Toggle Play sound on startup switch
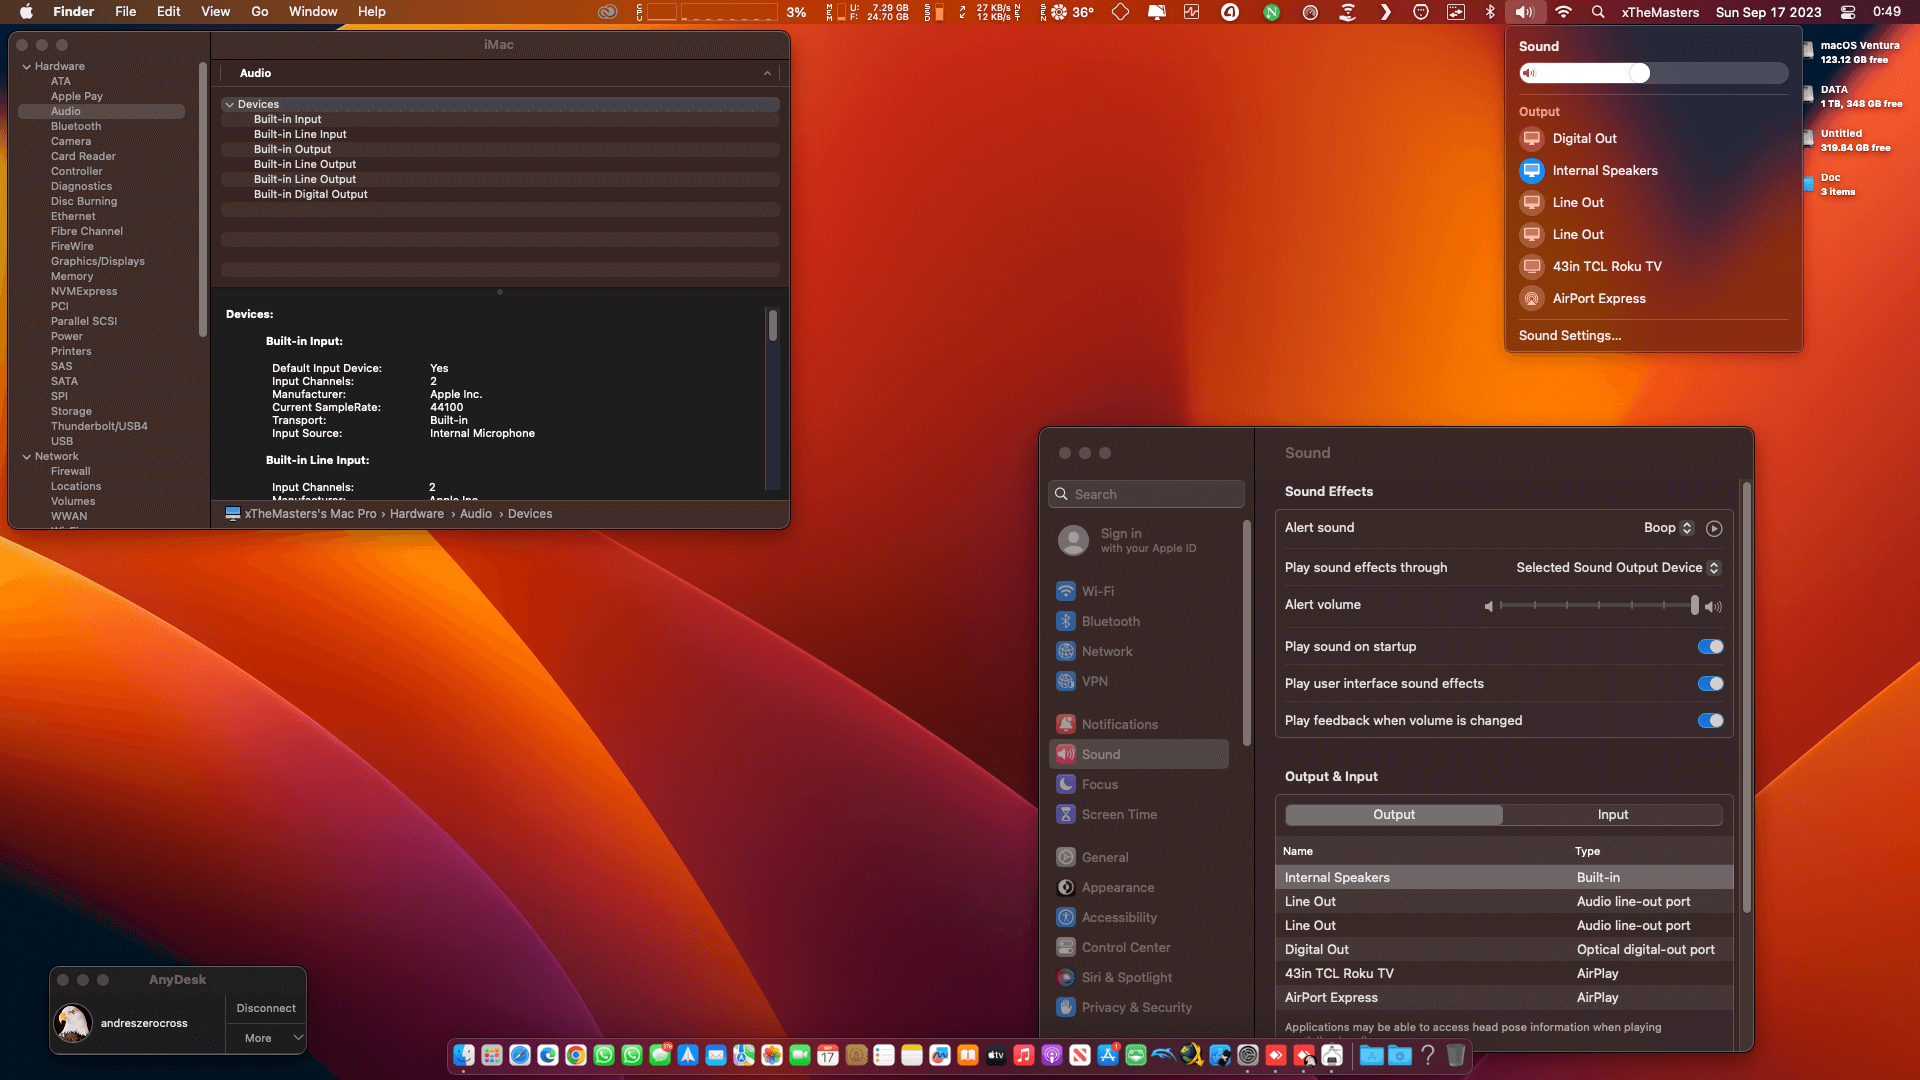This screenshot has height=1080, width=1920. click(1710, 647)
